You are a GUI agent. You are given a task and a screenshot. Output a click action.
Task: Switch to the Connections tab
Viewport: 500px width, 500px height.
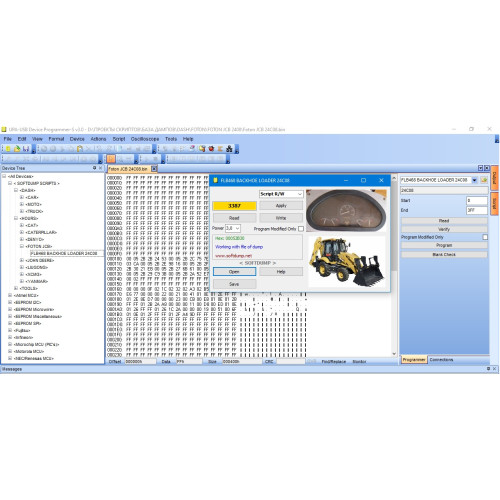(x=441, y=360)
